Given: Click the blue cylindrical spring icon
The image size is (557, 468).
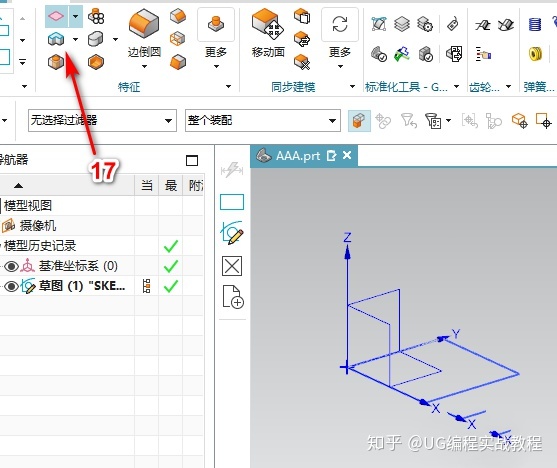Looking at the screenshot, I should pyautogui.click(x=535, y=24).
